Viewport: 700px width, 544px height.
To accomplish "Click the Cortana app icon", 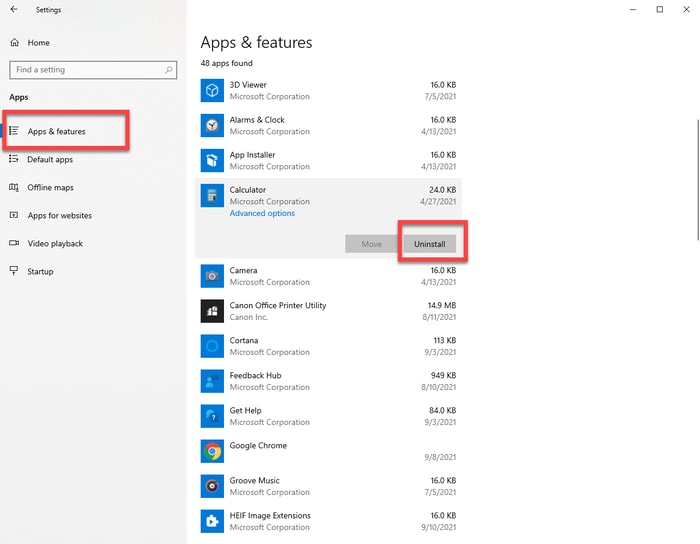I will click(212, 346).
